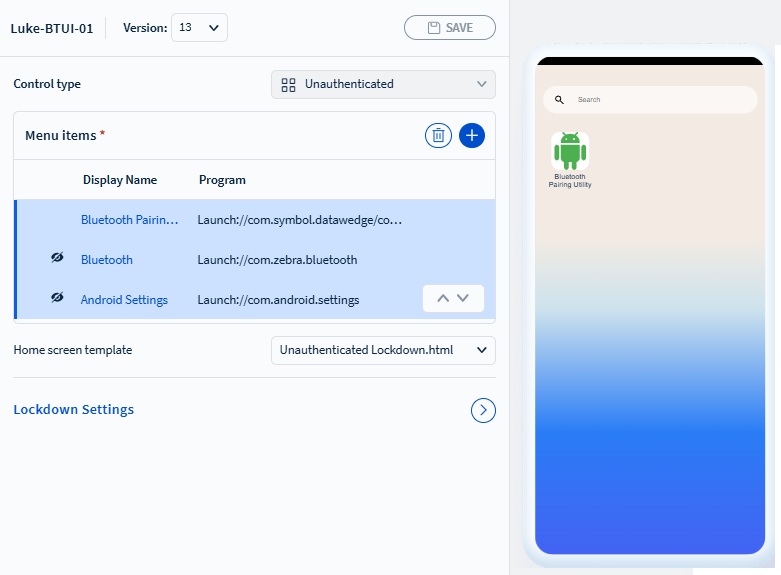
Task: Toggle visibility of Android Settings menu item
Action: (57, 297)
